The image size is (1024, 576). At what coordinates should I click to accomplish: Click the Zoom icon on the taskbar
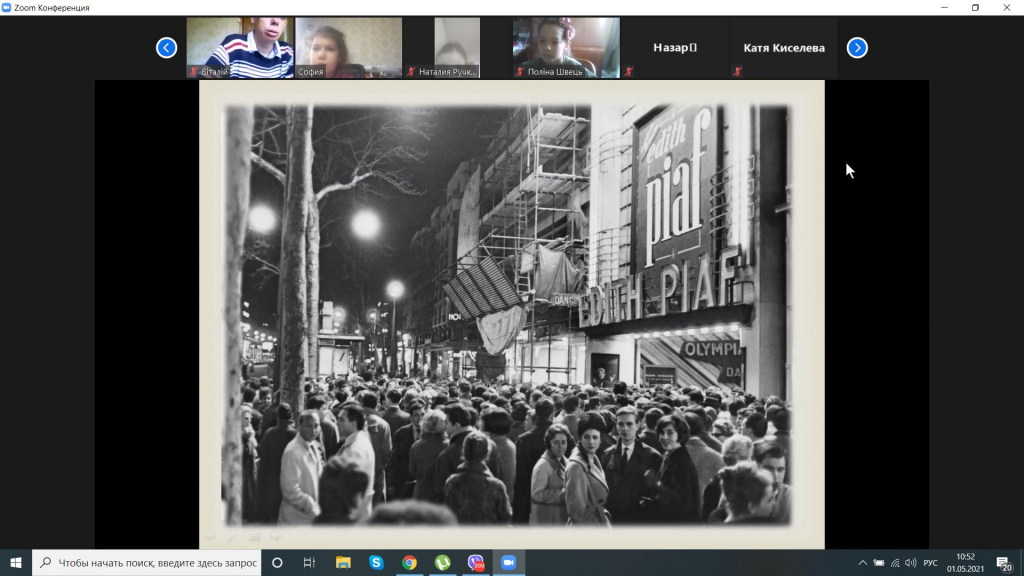509,562
